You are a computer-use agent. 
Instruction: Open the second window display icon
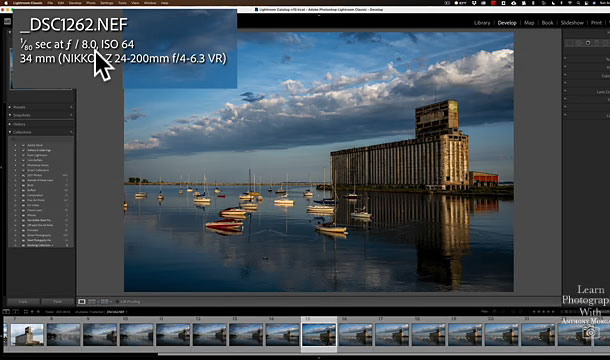[x=16, y=312]
